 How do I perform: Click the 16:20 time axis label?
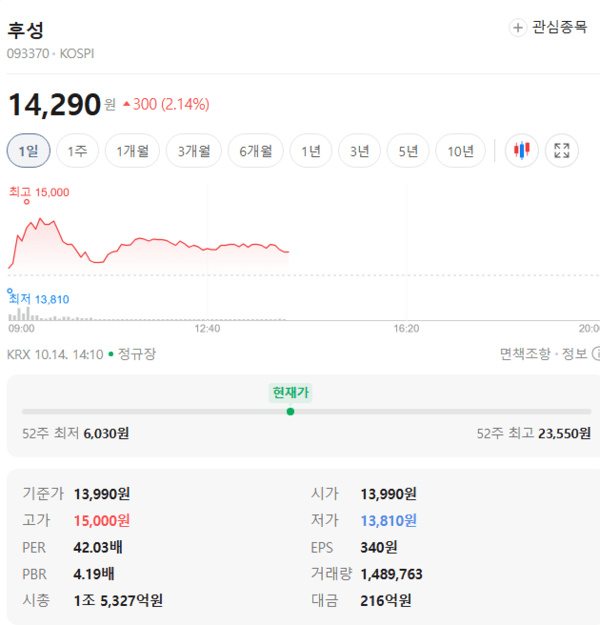click(406, 328)
